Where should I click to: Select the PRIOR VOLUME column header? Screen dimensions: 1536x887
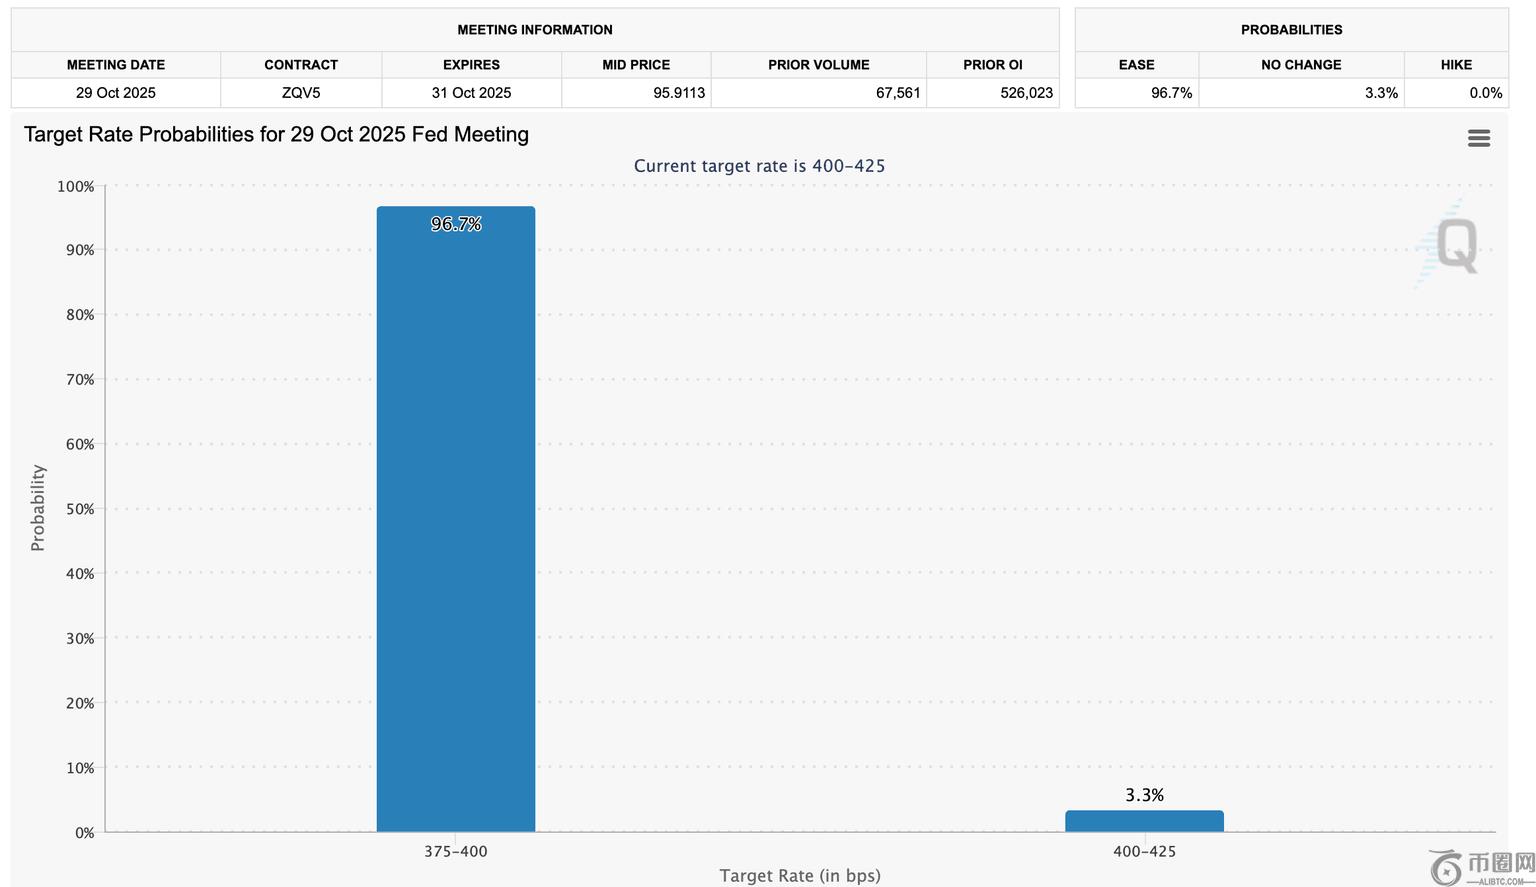tap(819, 65)
